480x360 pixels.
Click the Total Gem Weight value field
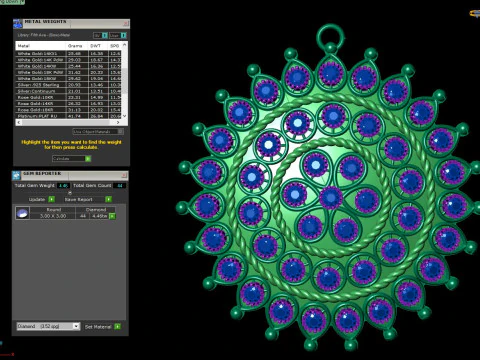click(63, 186)
